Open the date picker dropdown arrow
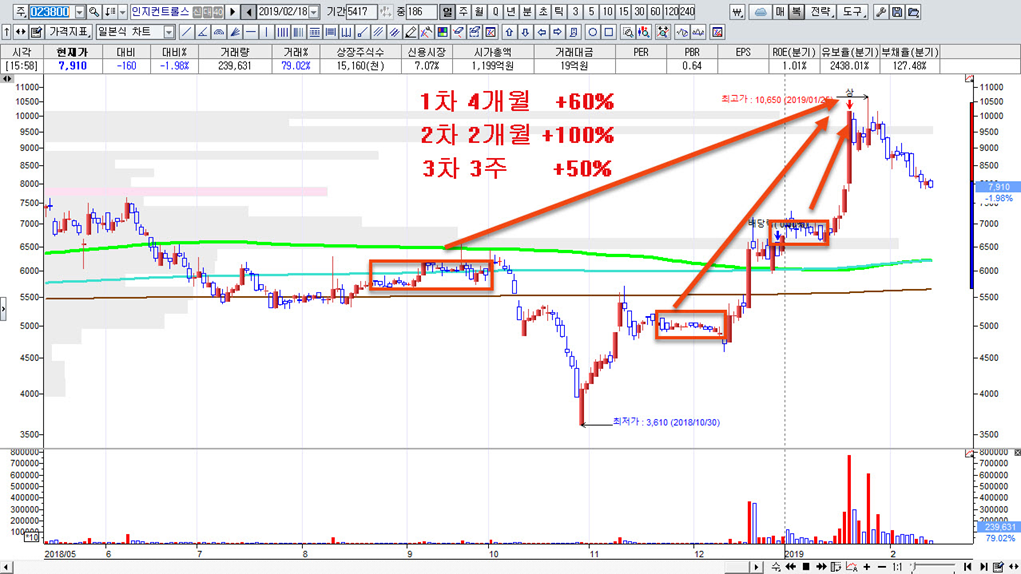The width and height of the screenshot is (1021, 574). 314,12
